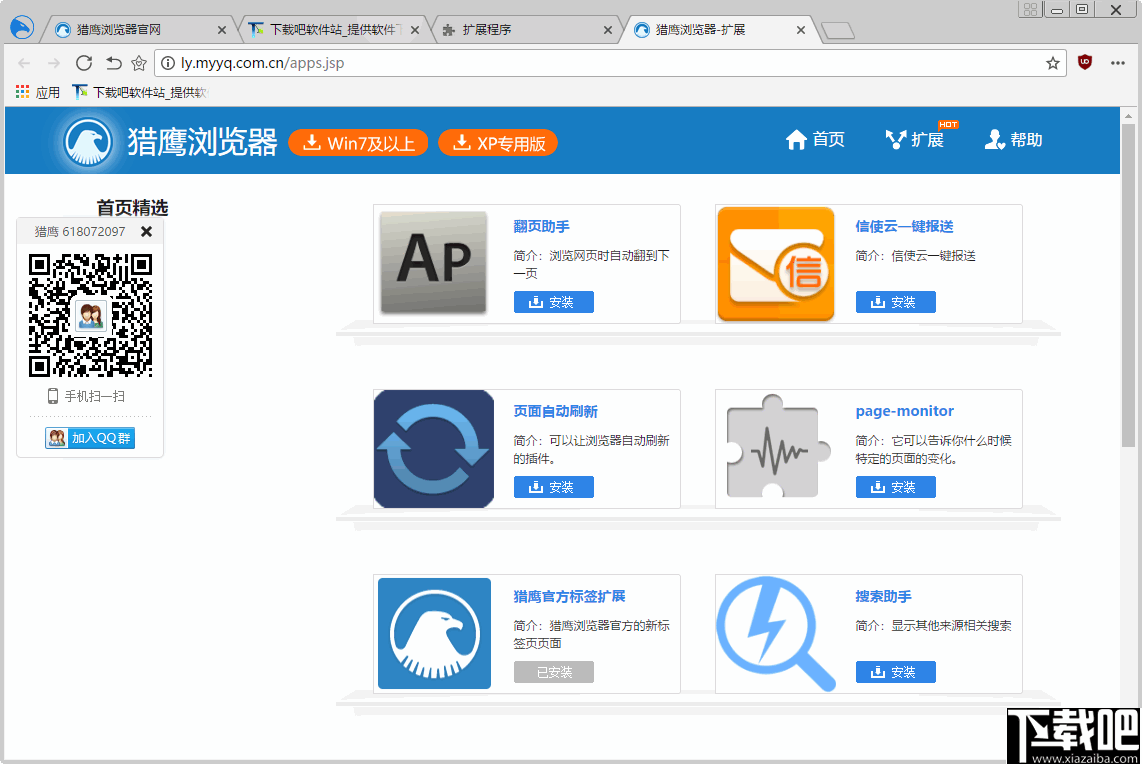Install the page-monitor extension
This screenshot has height=764, width=1142.
point(896,487)
